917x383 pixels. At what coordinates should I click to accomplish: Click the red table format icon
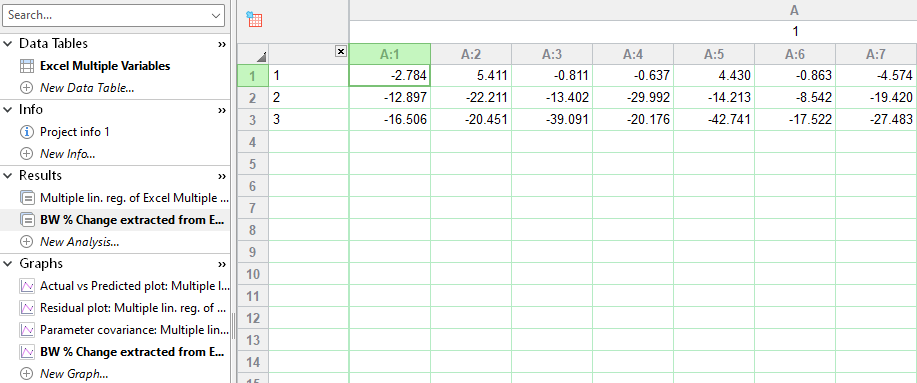pyautogui.click(x=254, y=19)
